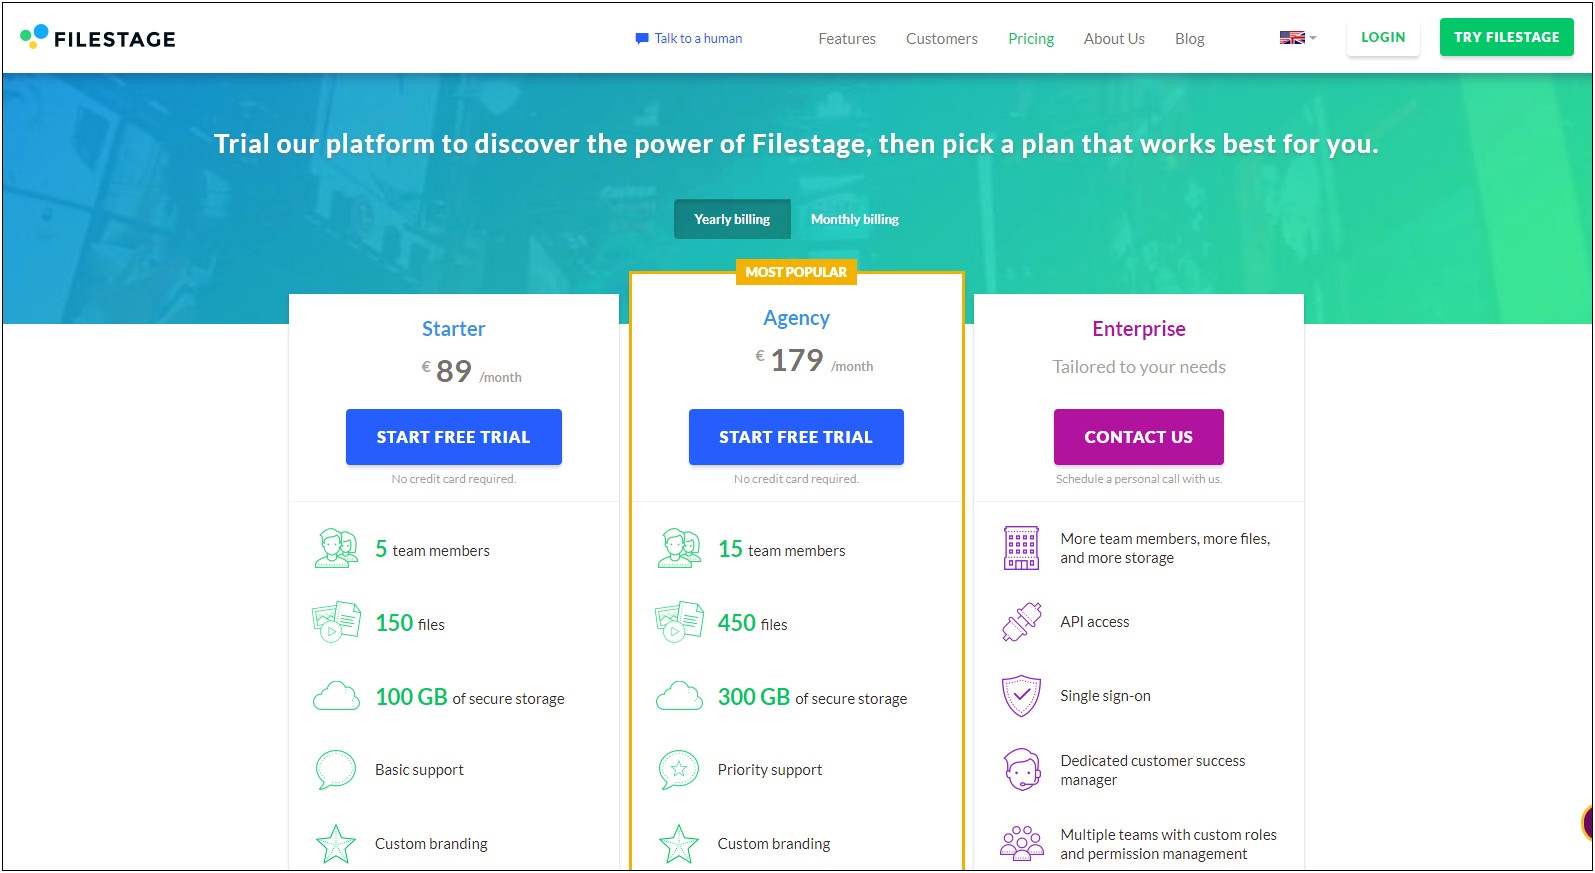Image resolution: width=1595 pixels, height=873 pixels.
Task: Click Tailored to your needs text
Action: pyautogui.click(x=1139, y=367)
